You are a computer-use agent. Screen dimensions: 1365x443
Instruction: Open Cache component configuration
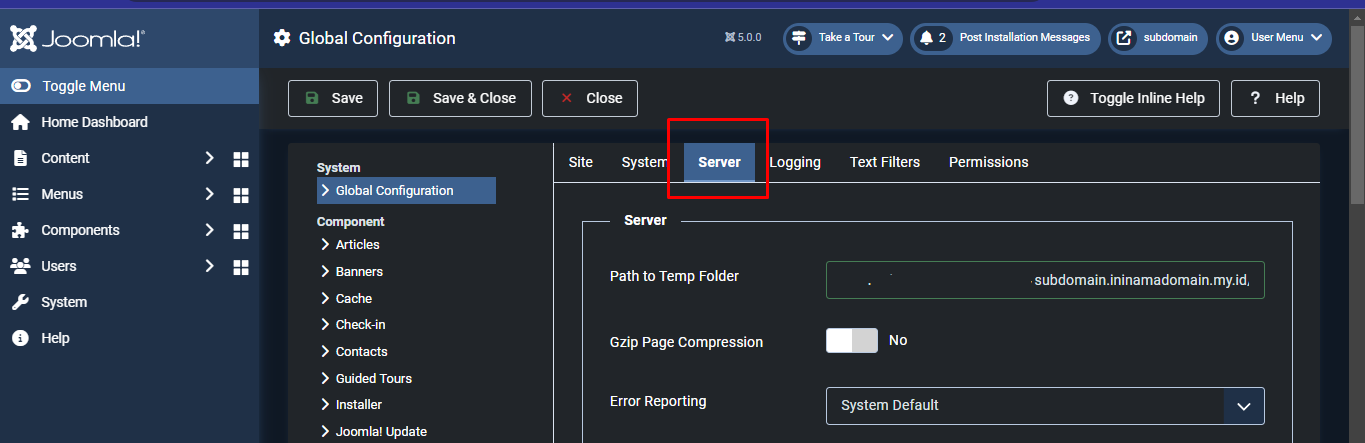[354, 298]
